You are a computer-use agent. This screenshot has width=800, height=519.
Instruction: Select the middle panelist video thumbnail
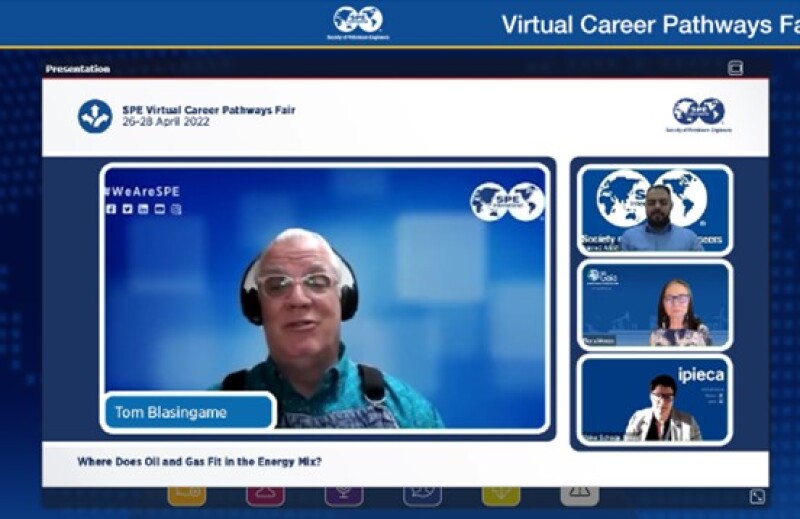[655, 305]
